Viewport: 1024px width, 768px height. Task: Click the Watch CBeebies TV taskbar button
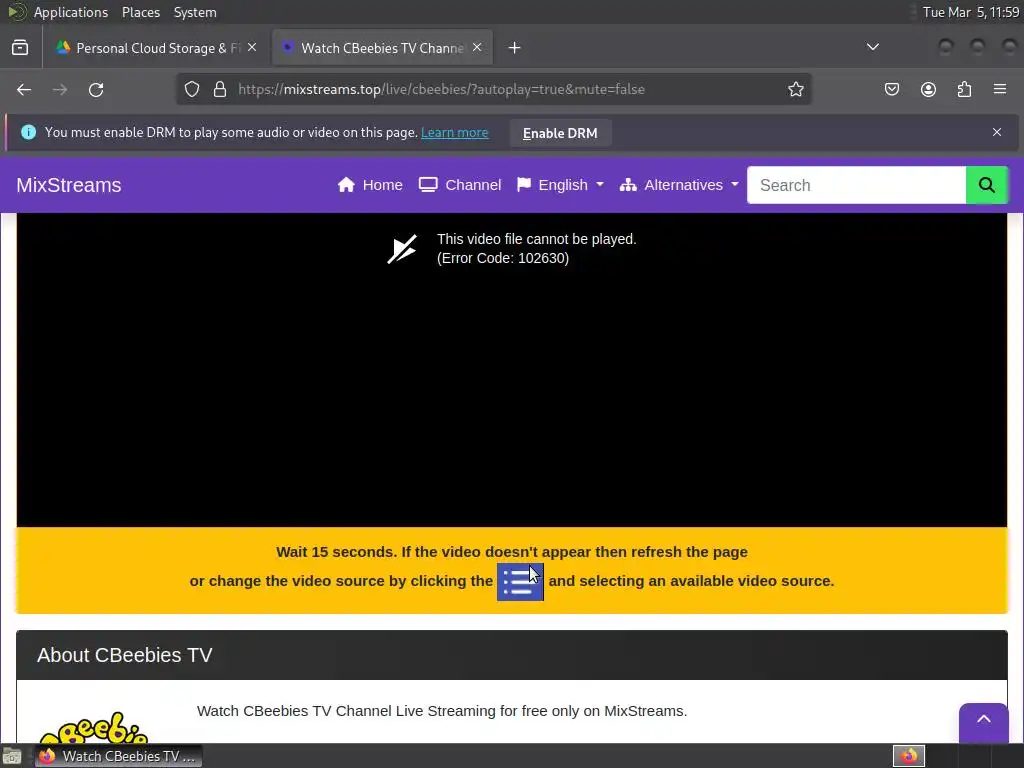tap(119, 756)
